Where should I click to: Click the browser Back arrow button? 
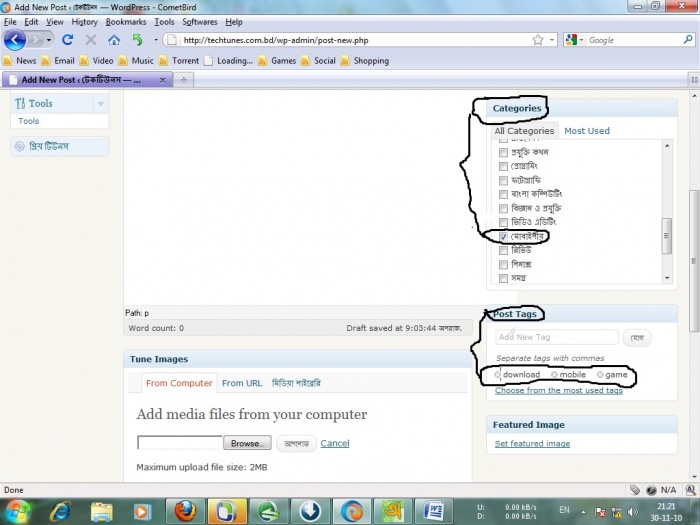(x=15, y=40)
